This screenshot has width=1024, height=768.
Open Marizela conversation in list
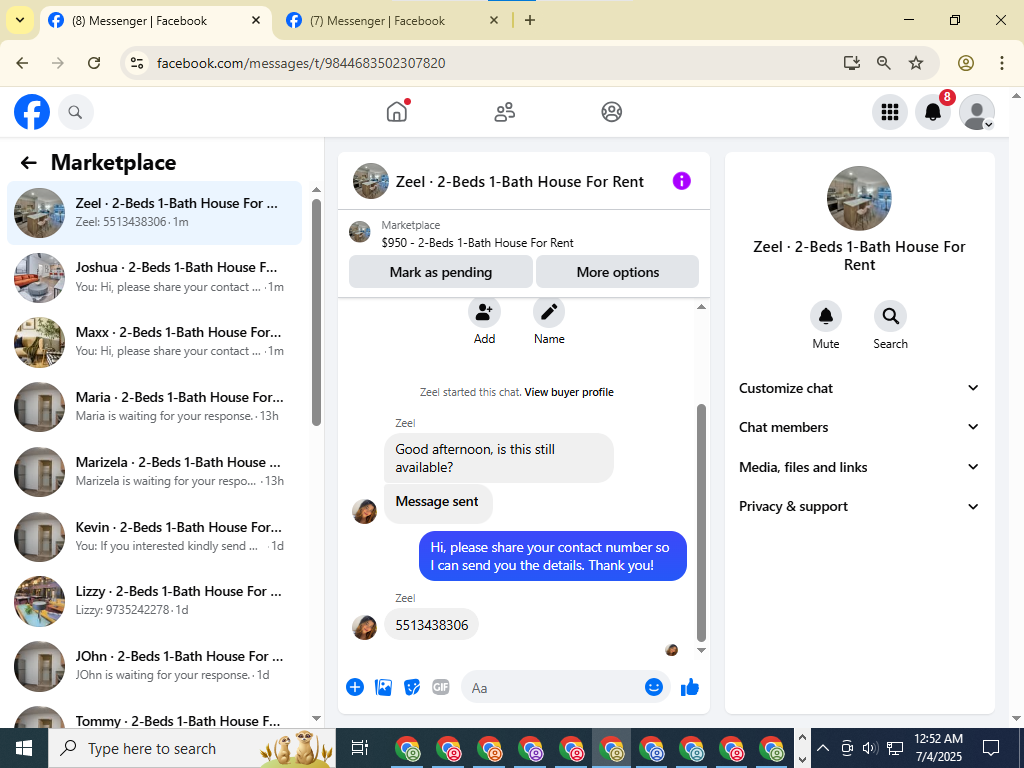click(154, 472)
